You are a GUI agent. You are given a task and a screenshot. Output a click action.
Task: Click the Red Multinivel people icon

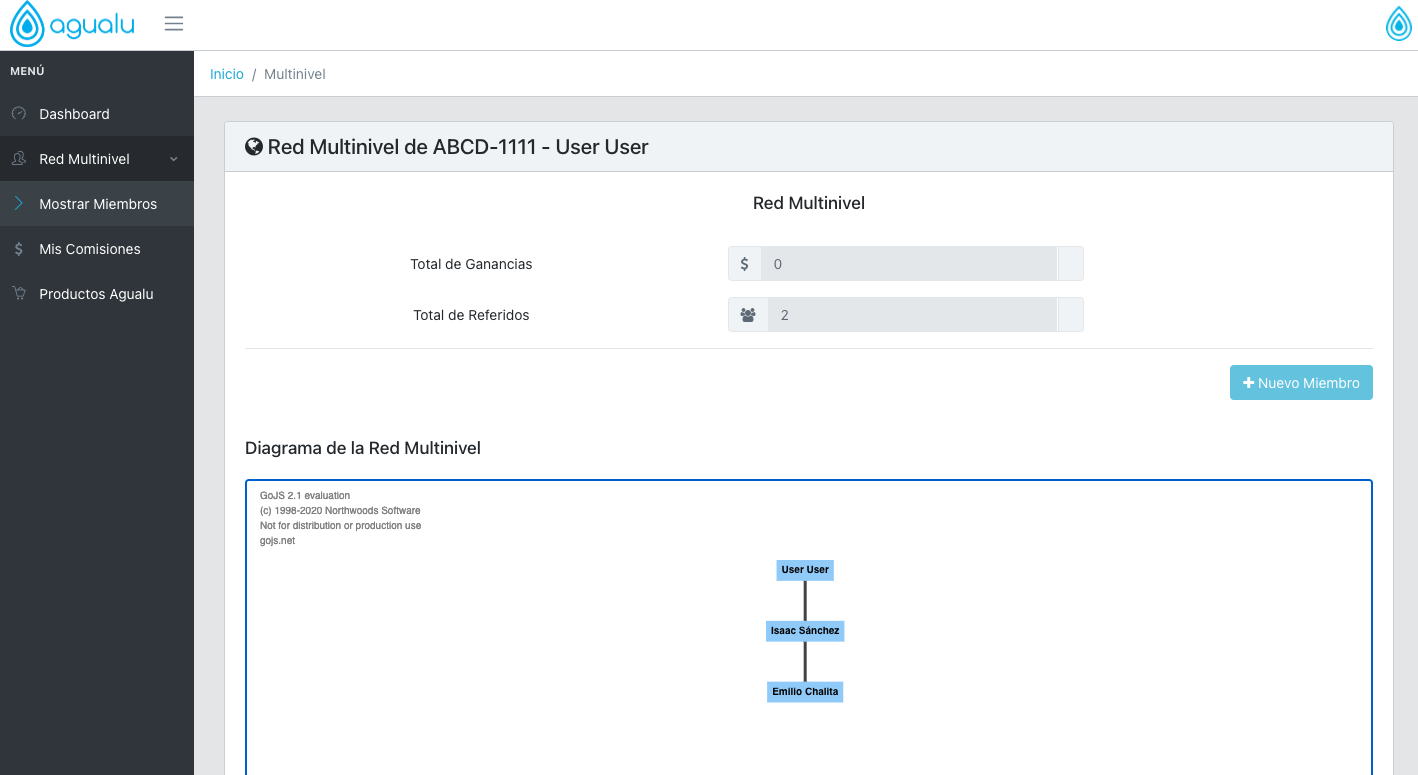pyautogui.click(x=19, y=159)
